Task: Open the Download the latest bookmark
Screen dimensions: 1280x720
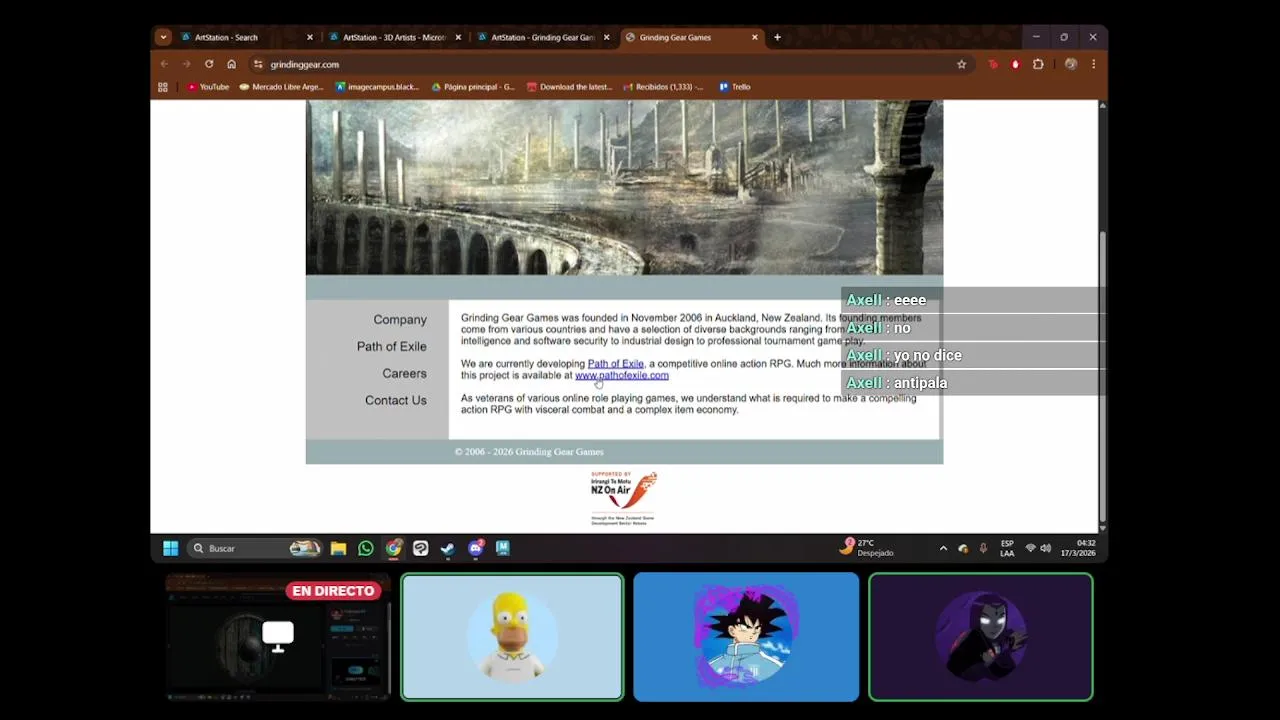Action: click(x=569, y=87)
